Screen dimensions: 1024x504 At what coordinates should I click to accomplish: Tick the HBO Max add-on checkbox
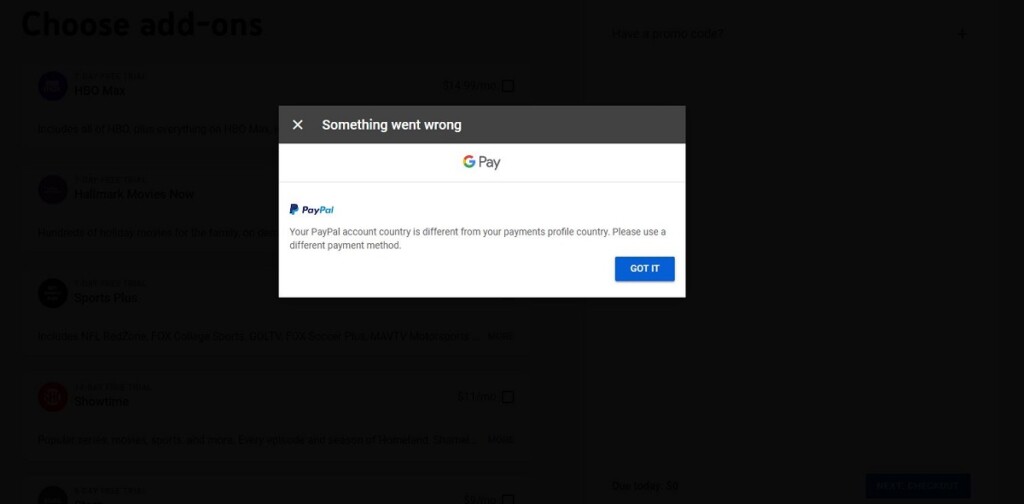507,86
